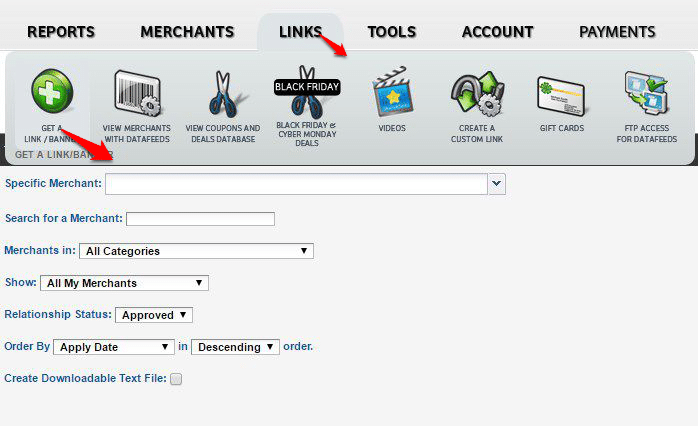Click the Create a Custom Link label

(477, 134)
